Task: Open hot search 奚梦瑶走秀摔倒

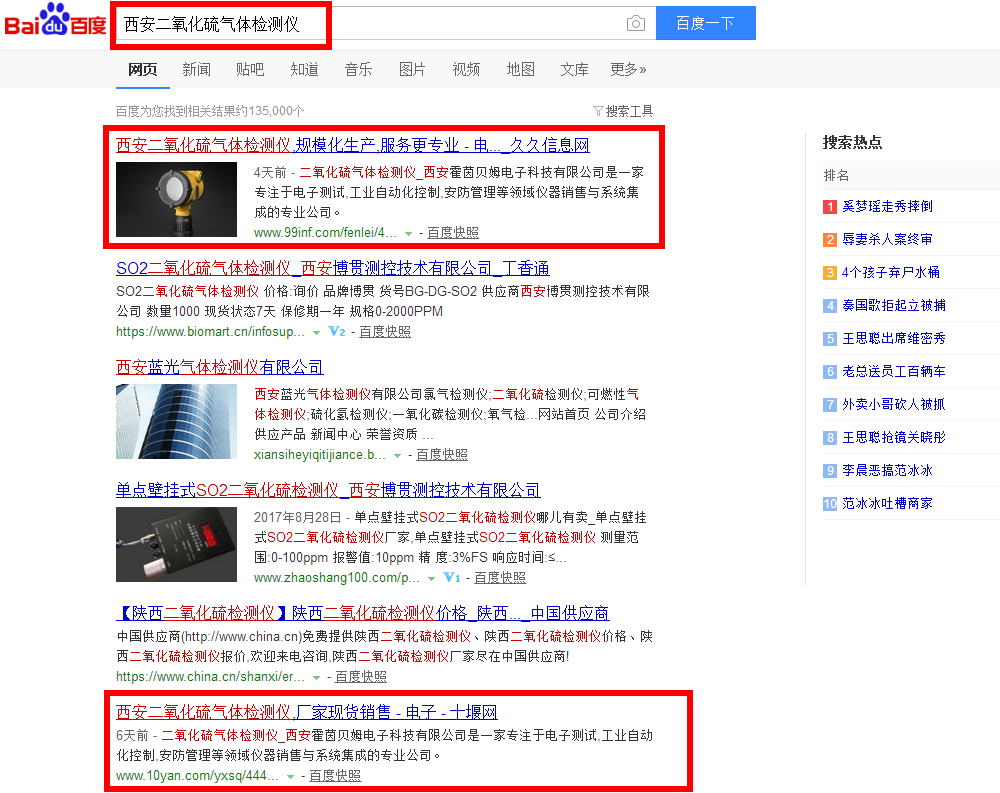Action: [887, 206]
